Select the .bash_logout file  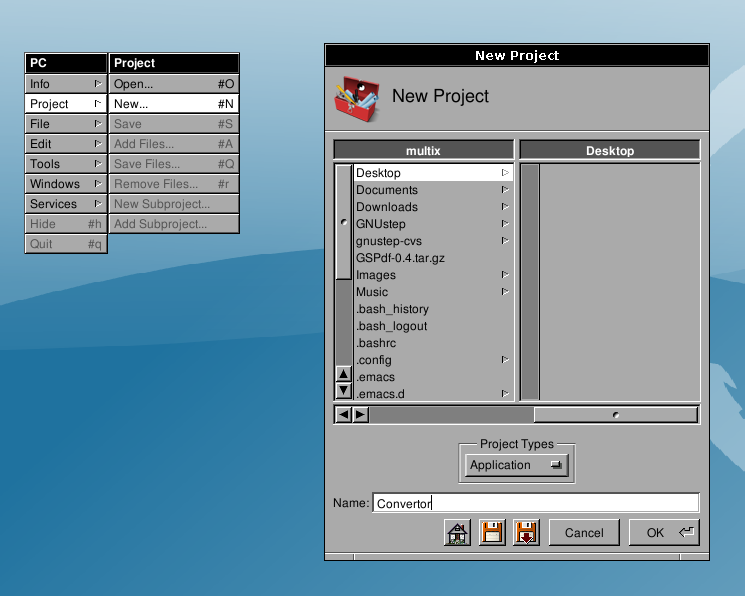coord(392,326)
